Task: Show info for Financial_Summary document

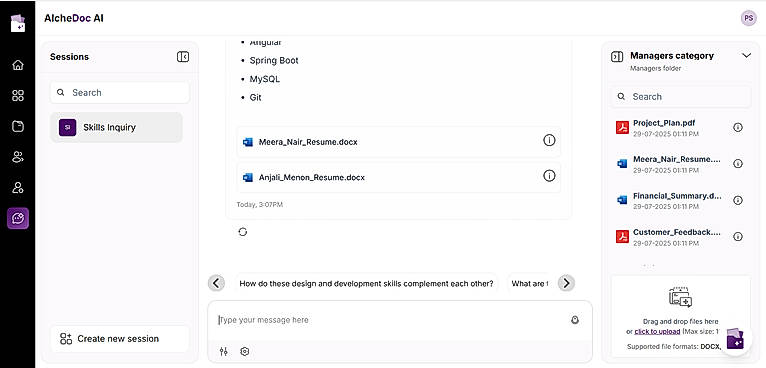Action: click(738, 200)
